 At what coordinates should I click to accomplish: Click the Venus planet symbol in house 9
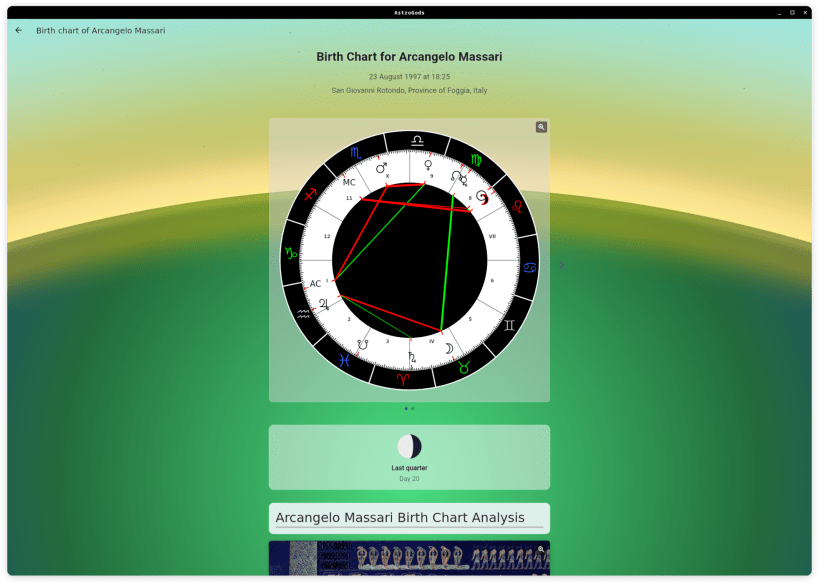tap(428, 166)
